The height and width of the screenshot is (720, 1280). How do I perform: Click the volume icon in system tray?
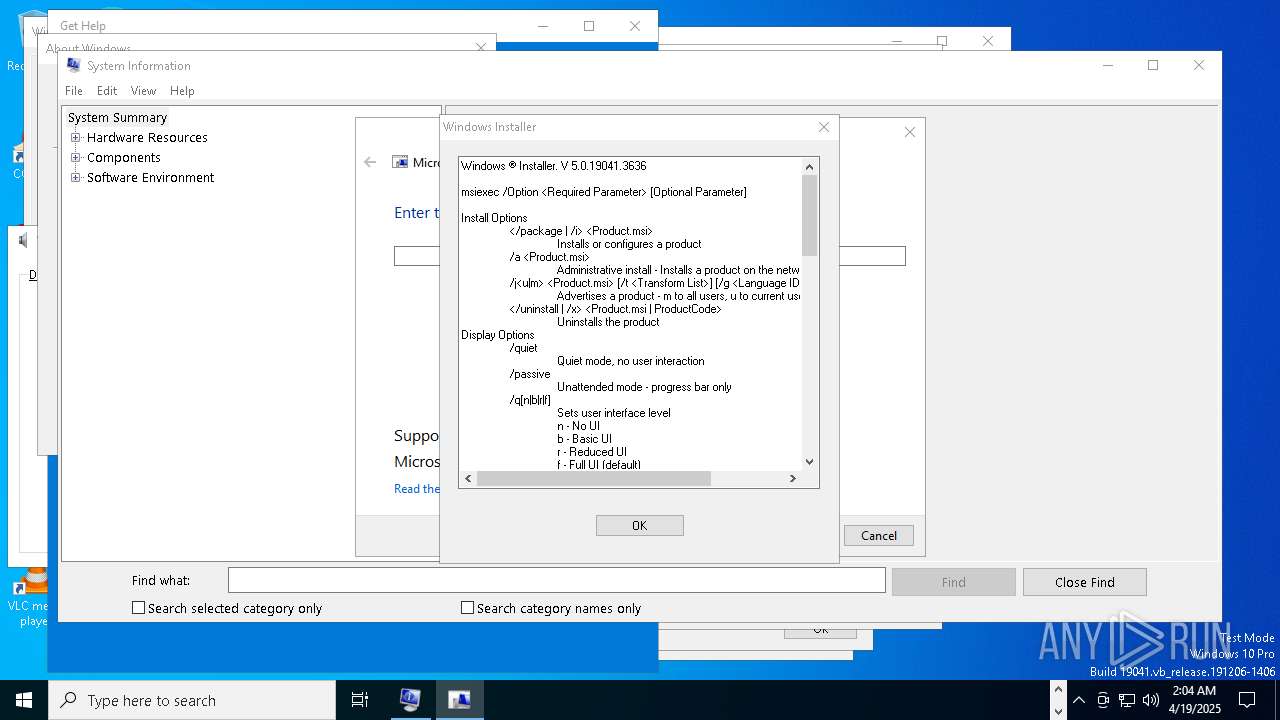(x=1151, y=700)
